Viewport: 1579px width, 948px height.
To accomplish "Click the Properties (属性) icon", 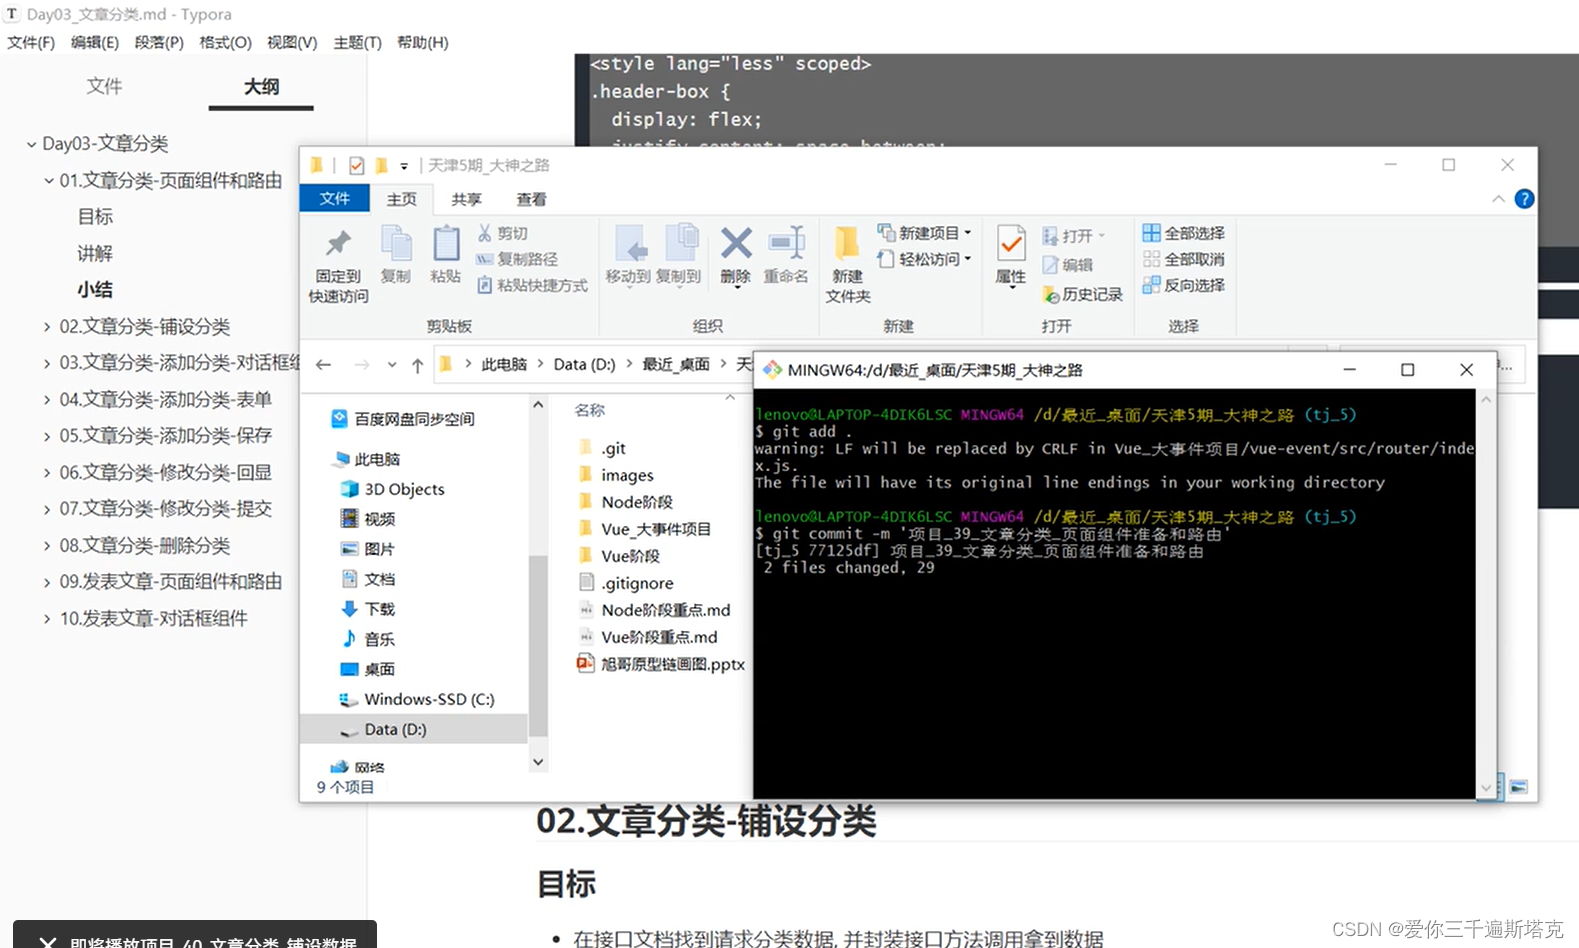I will (x=1011, y=243).
